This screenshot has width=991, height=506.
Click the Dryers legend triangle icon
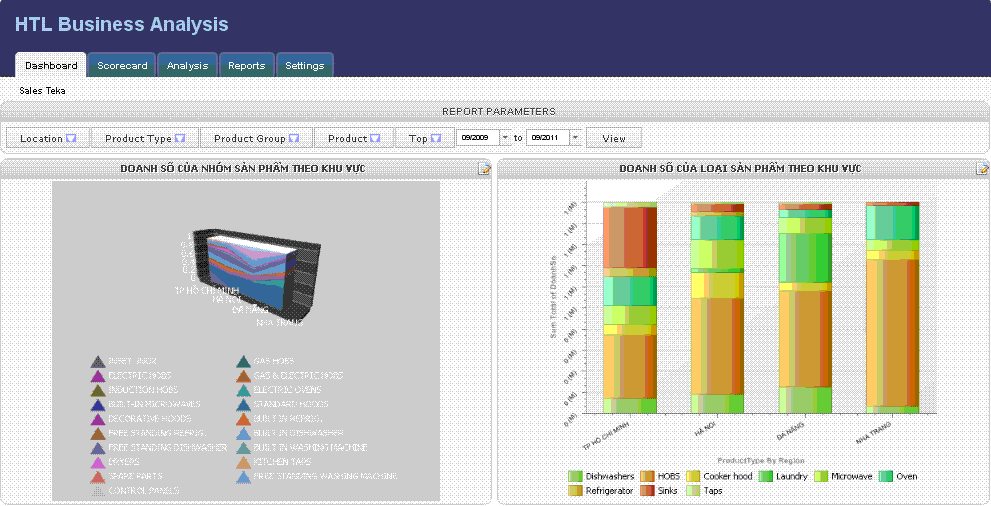[x=98, y=463]
